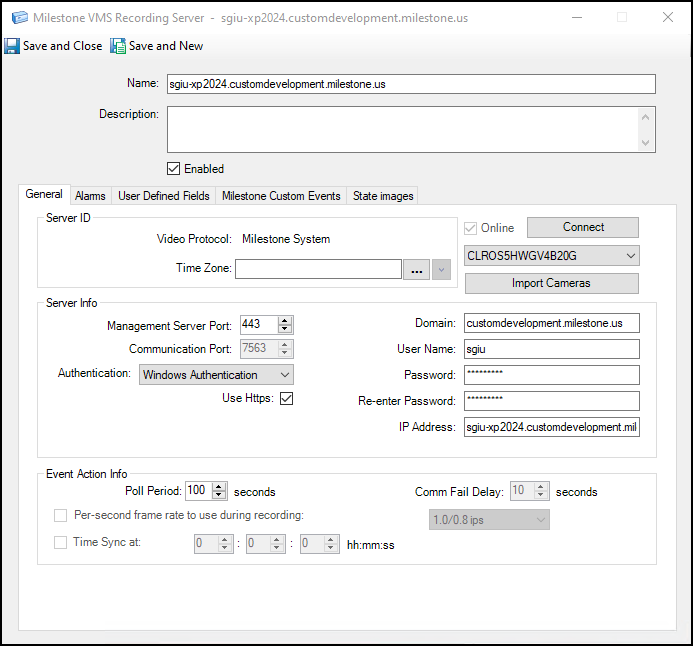Decrease the Comm Fail Delay value
The image size is (693, 646).
tap(541, 495)
